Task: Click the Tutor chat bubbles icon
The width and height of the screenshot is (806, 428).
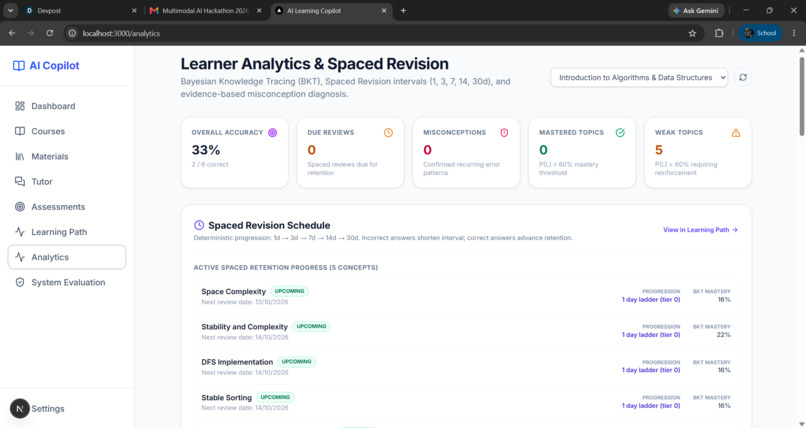Action: tap(20, 181)
